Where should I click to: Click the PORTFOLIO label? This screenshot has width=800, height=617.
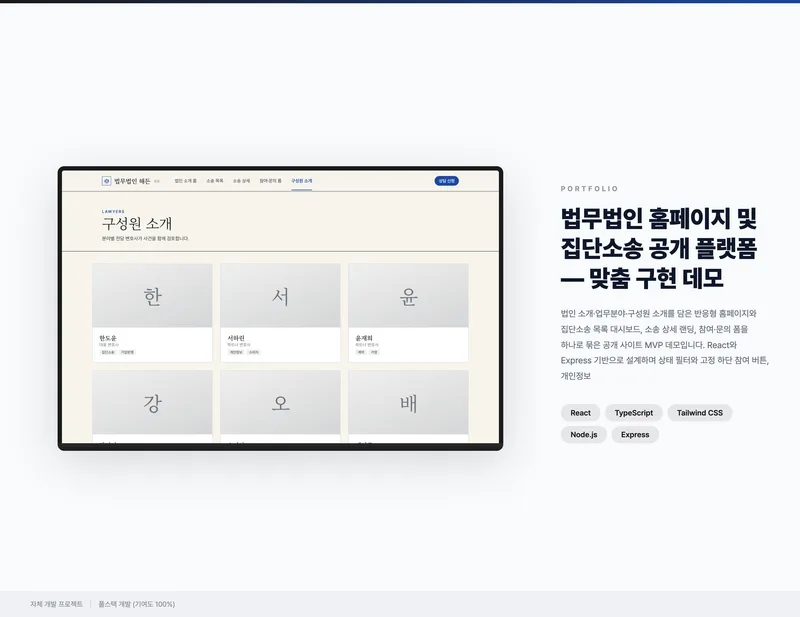[x=589, y=189]
